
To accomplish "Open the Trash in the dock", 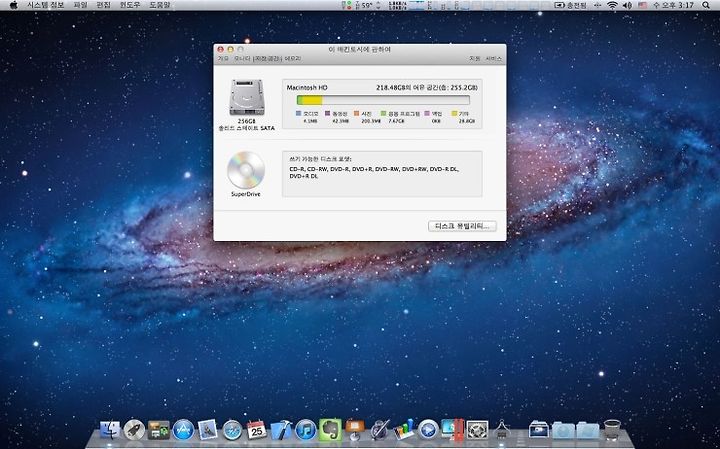I will [x=612, y=430].
